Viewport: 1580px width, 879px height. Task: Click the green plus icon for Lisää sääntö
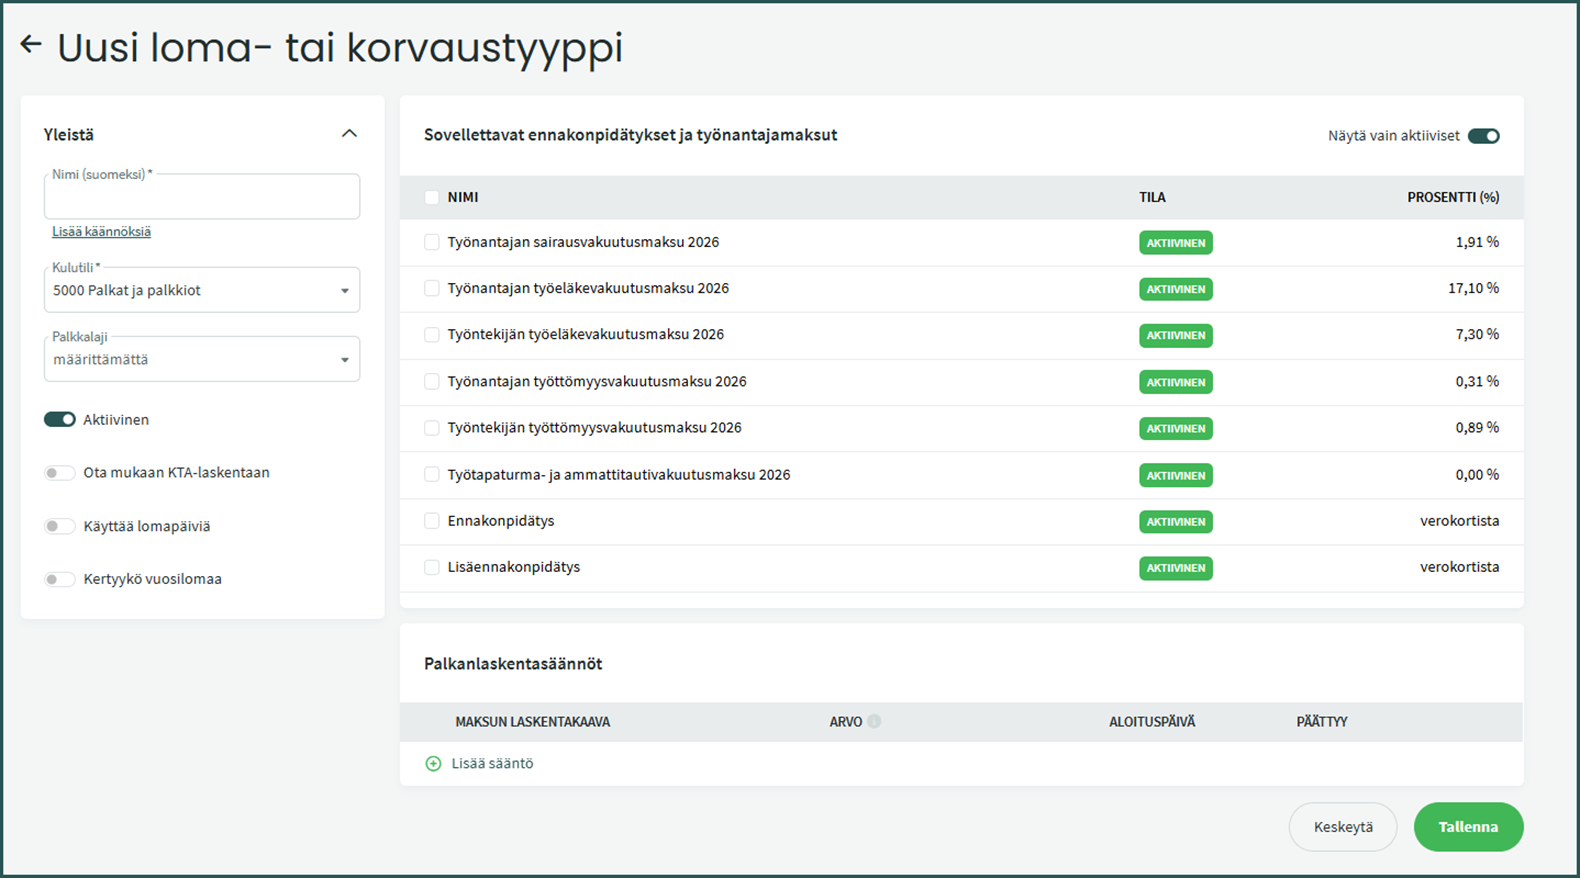tap(433, 763)
